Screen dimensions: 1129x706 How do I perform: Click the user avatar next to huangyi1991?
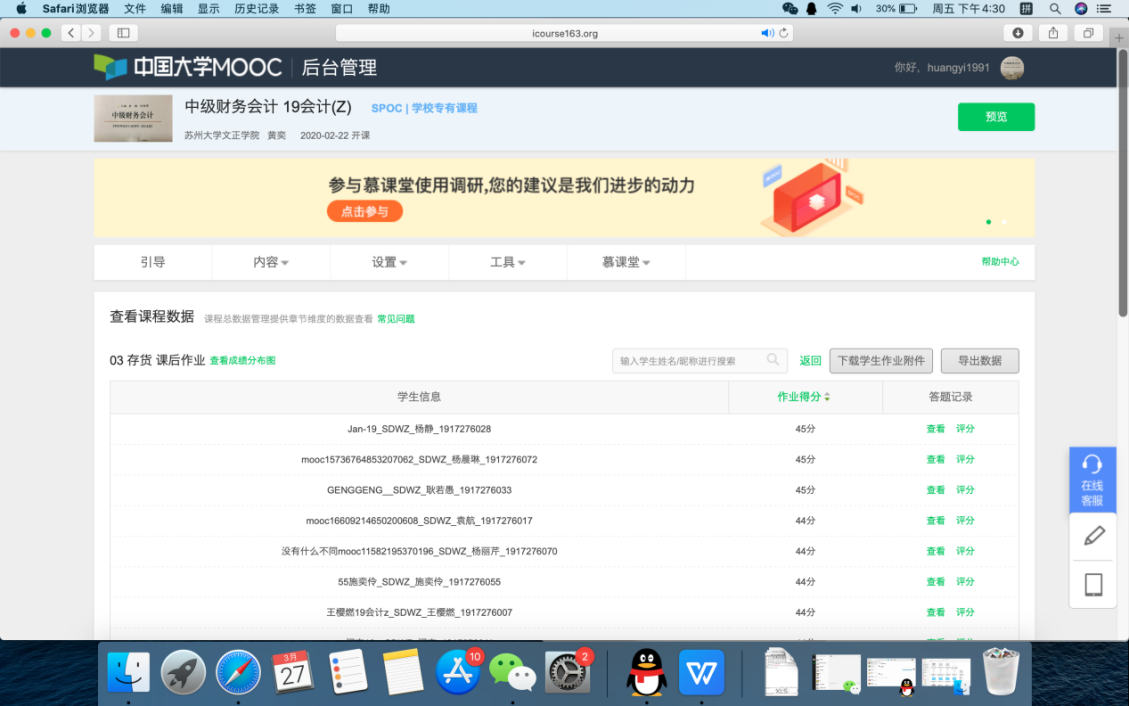pos(1012,68)
